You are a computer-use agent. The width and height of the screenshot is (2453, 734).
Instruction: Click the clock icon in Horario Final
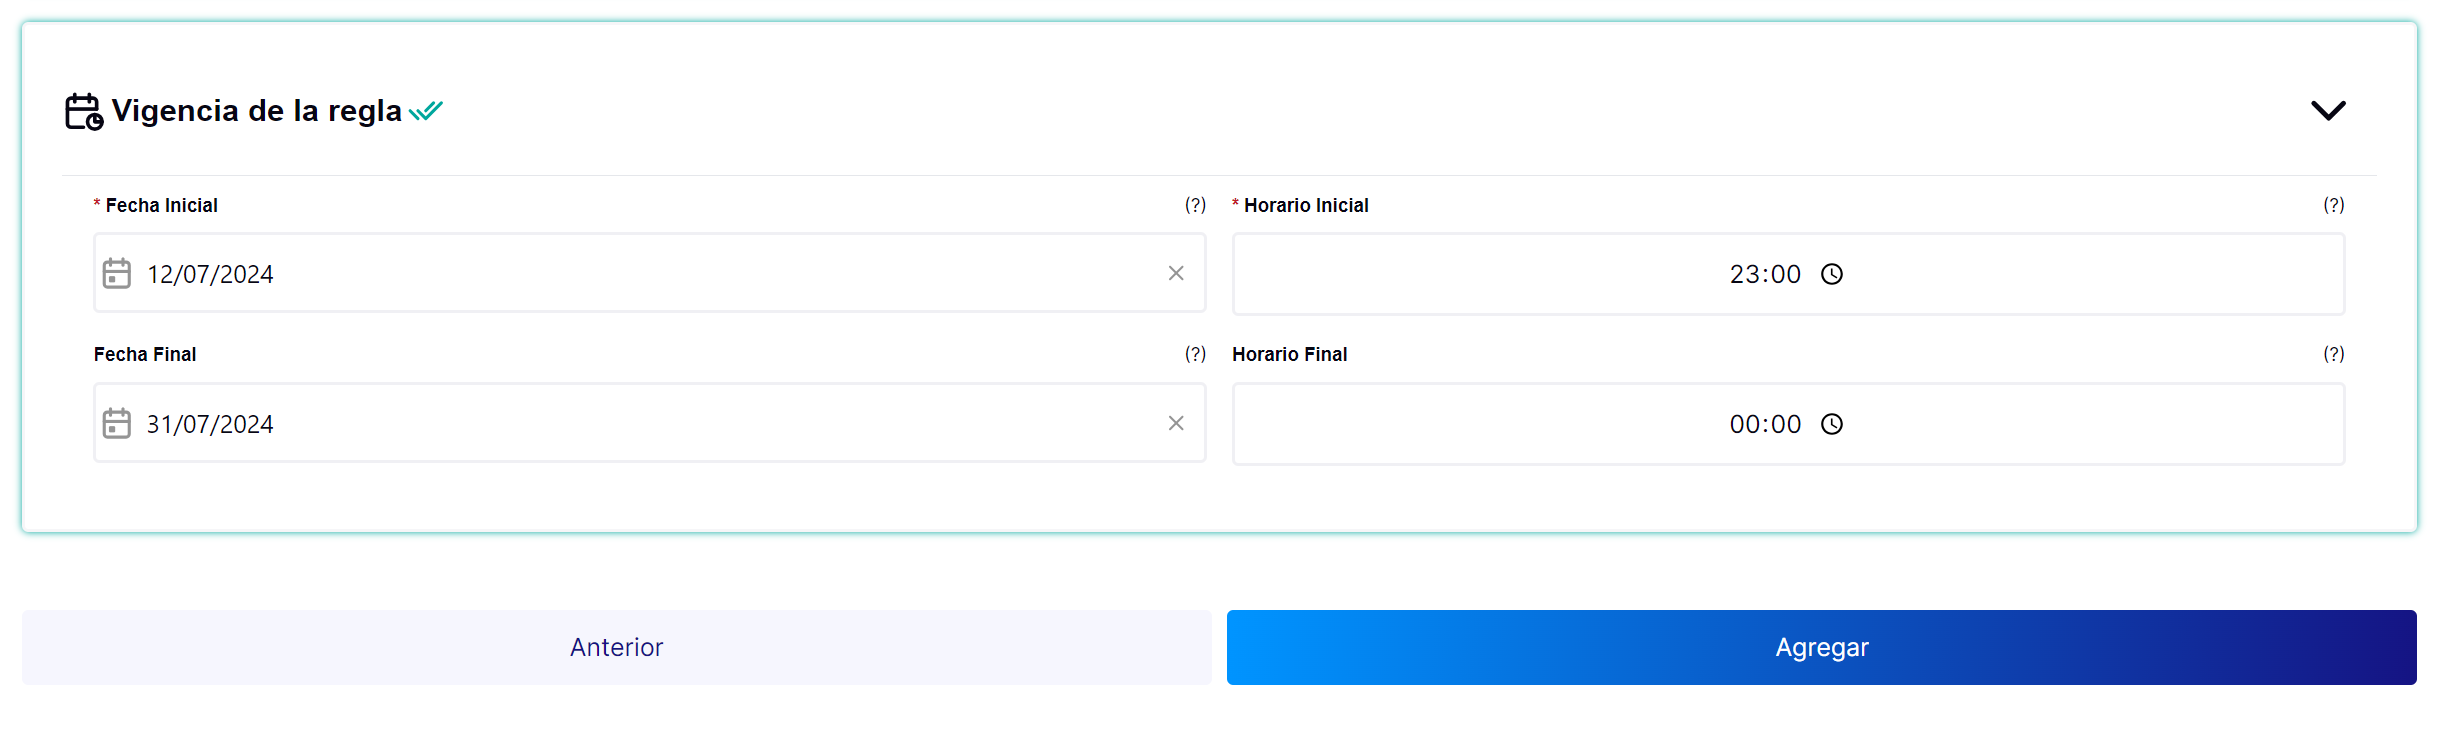click(x=1832, y=424)
